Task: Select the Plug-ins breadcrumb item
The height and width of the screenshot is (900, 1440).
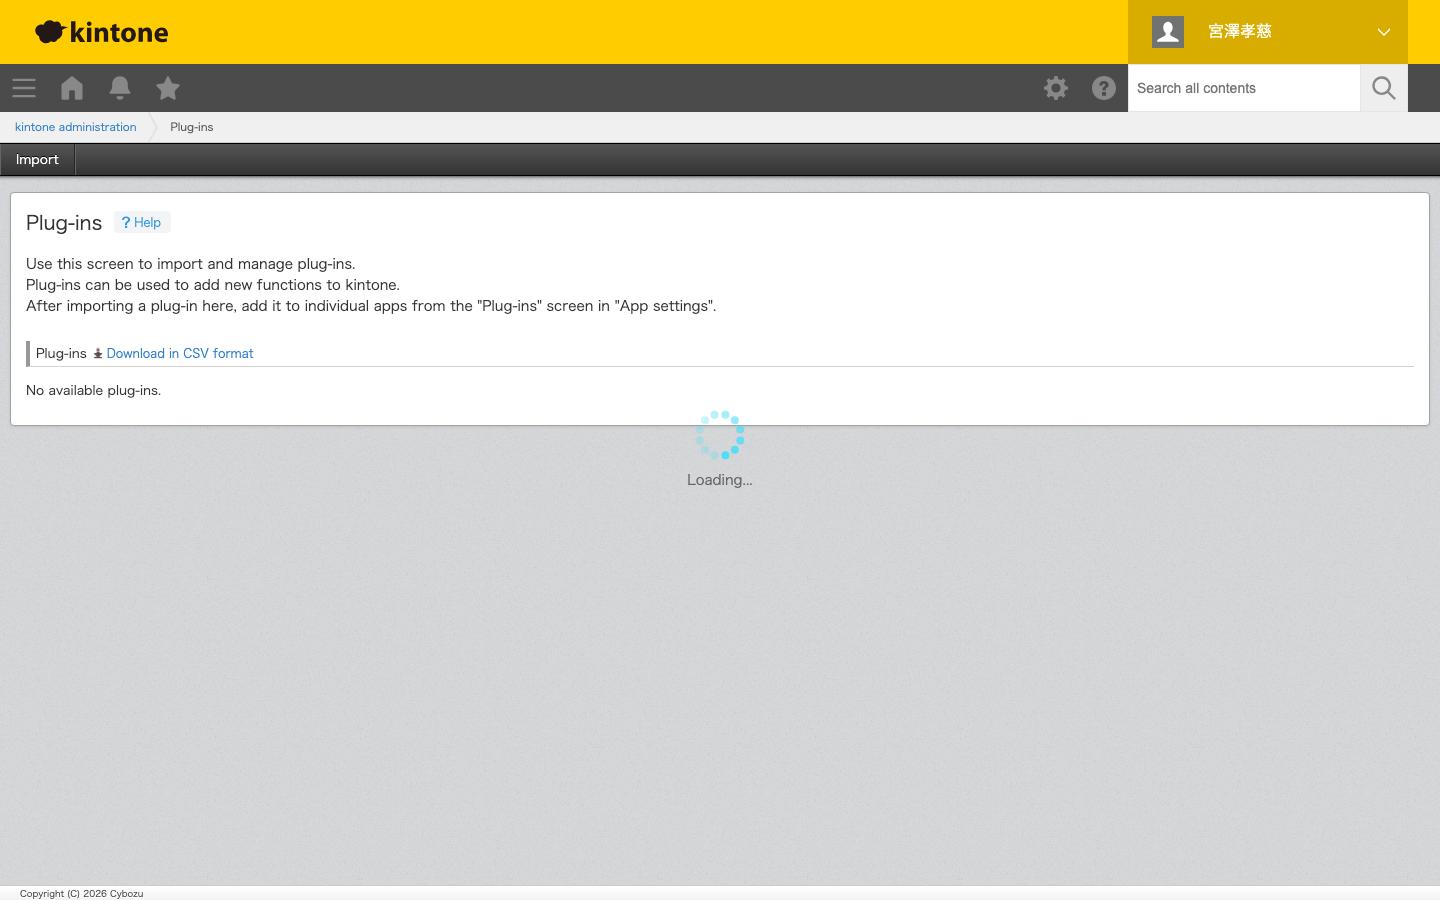Action: [x=192, y=127]
